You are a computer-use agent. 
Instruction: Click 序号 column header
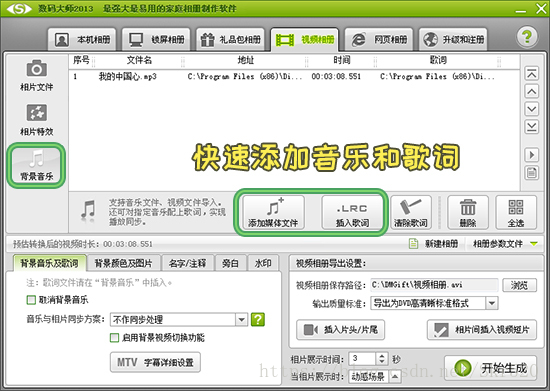point(81,60)
